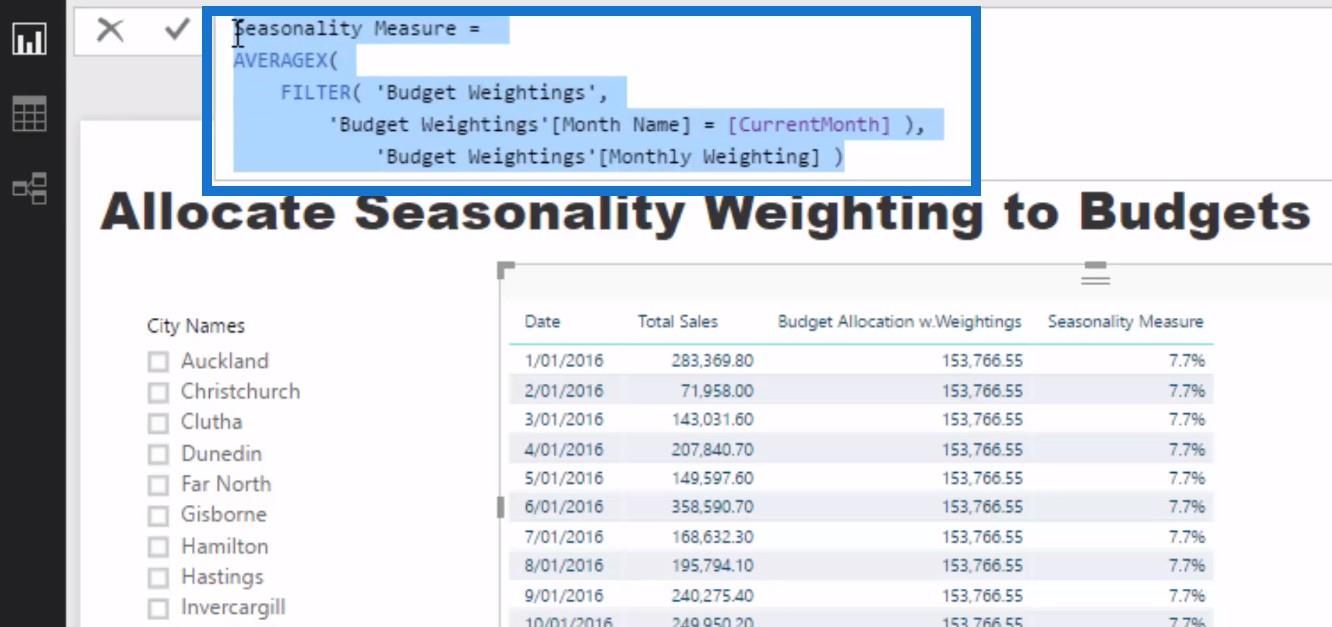Toggle the Gisborne checkbox

158,516
